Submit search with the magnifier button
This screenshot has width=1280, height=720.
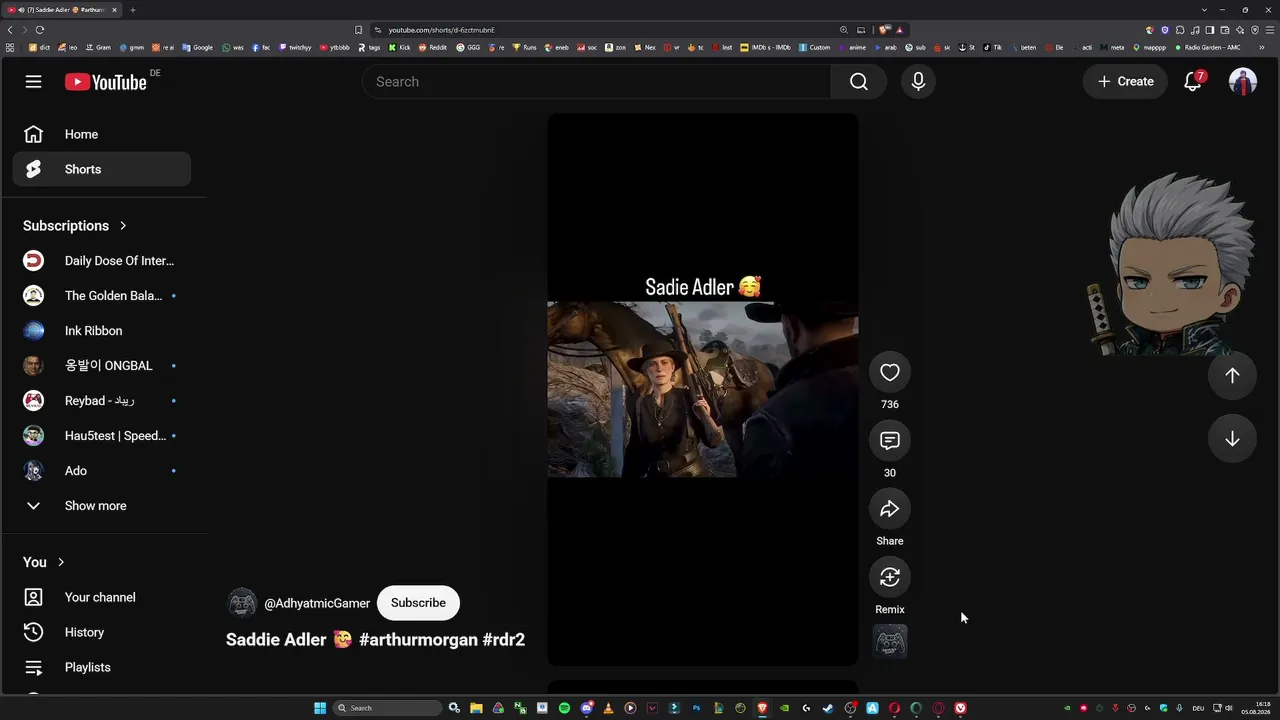[859, 82]
